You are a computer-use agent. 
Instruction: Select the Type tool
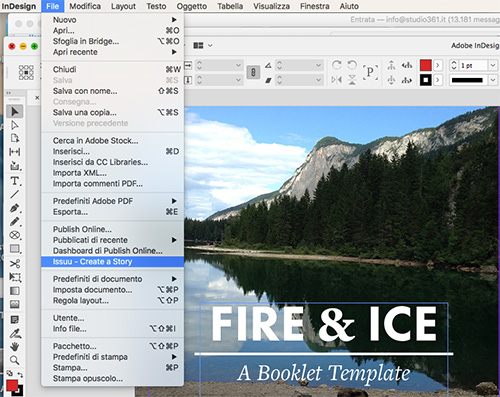tap(15, 181)
